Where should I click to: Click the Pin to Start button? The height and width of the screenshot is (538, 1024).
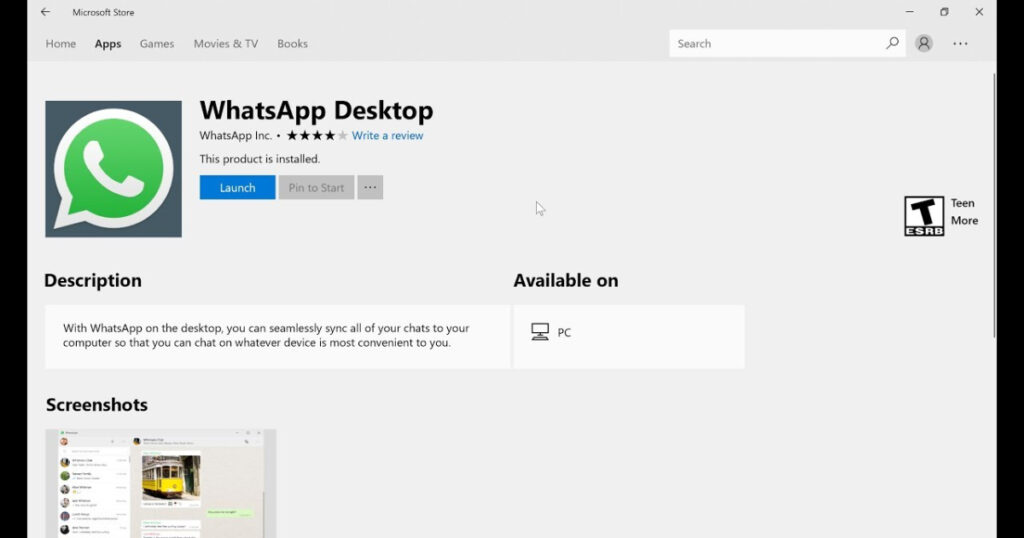(x=316, y=187)
